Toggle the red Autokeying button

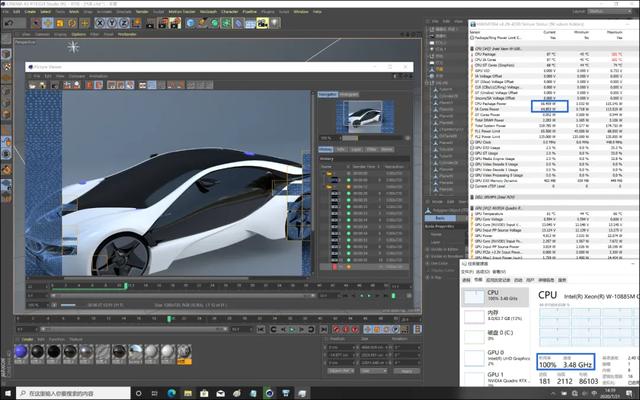click(x=346, y=329)
